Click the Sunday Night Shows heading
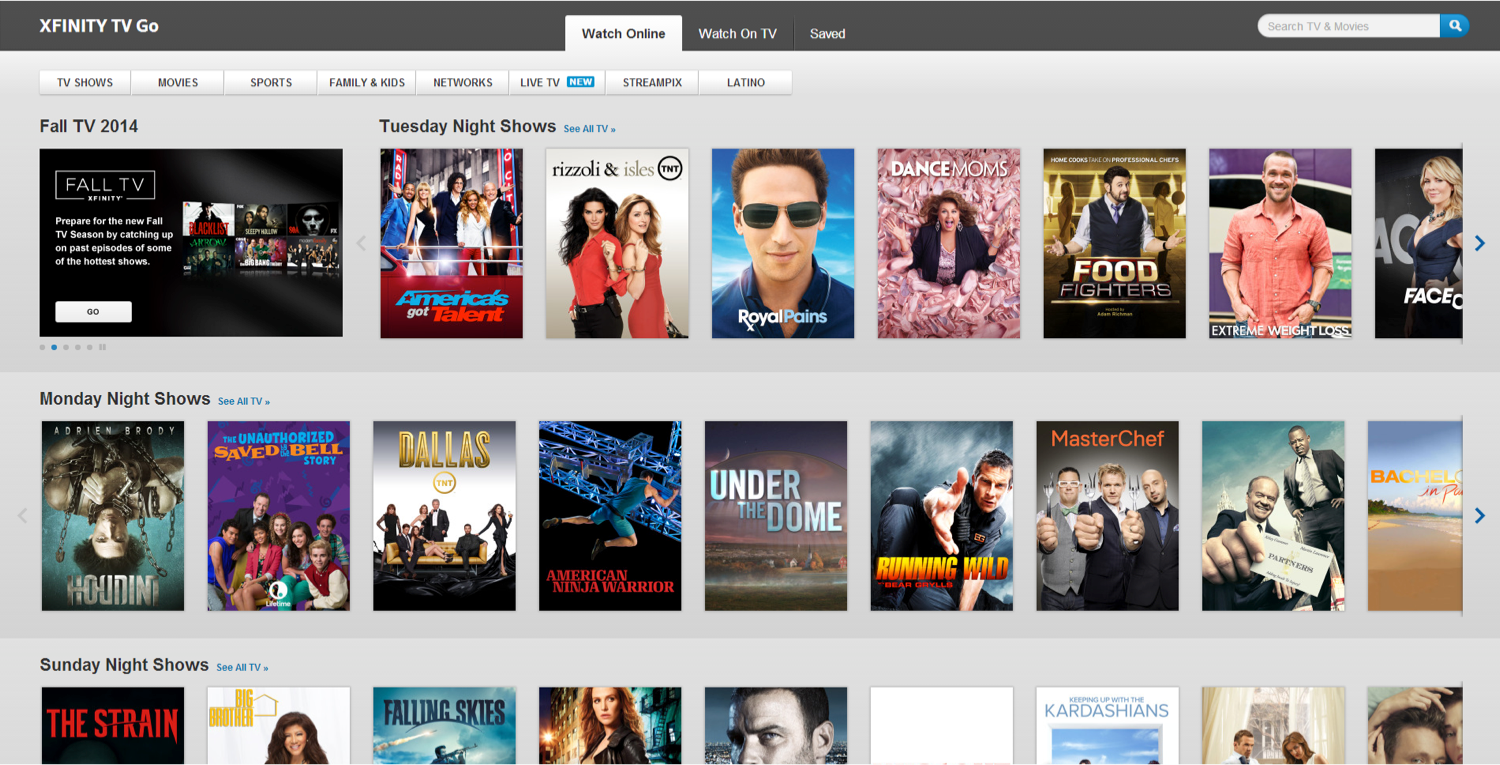This screenshot has height=765, width=1500. pos(124,664)
